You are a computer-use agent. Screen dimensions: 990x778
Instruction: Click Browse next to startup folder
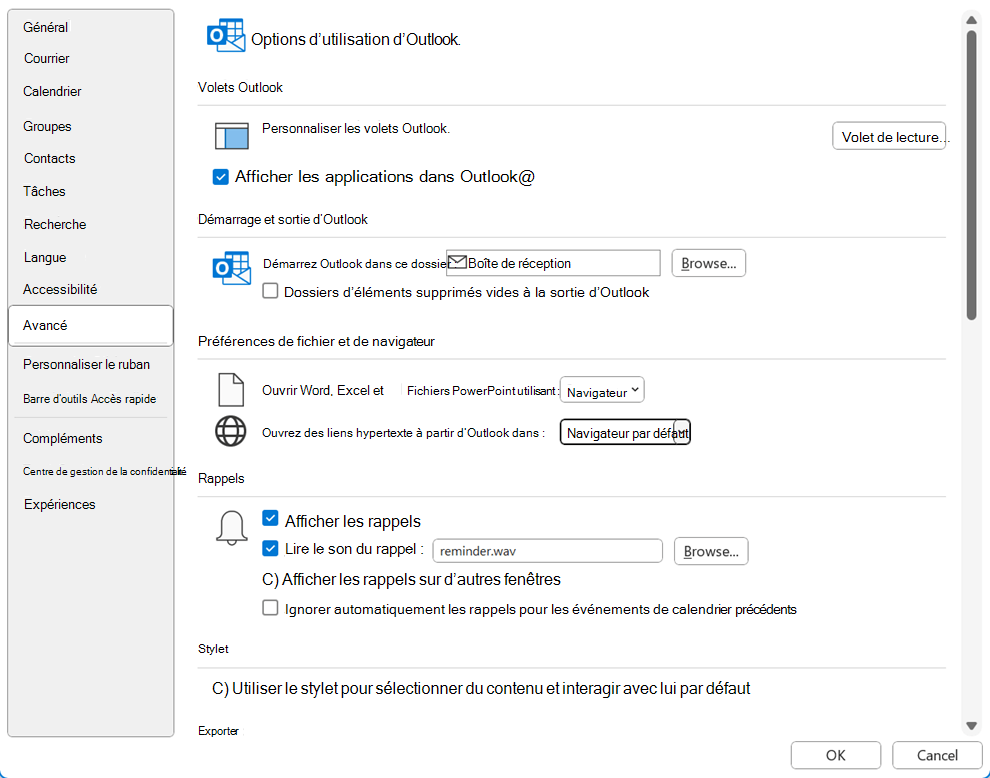708,263
